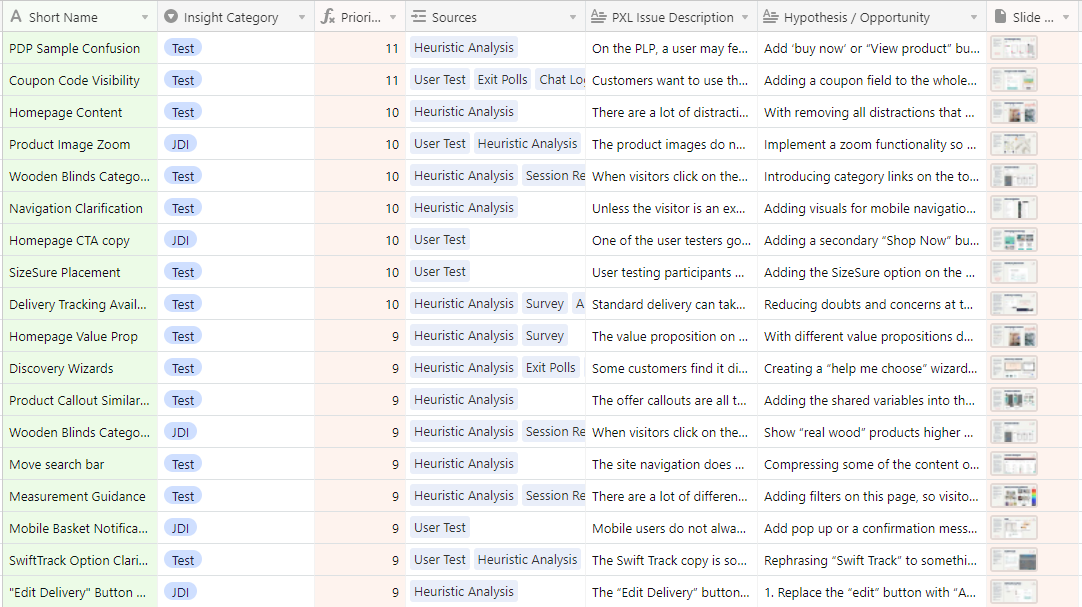Viewport: 1082px width, 607px height.
Task: Click Survey tag in Delivery Tracking row
Action: point(544,304)
